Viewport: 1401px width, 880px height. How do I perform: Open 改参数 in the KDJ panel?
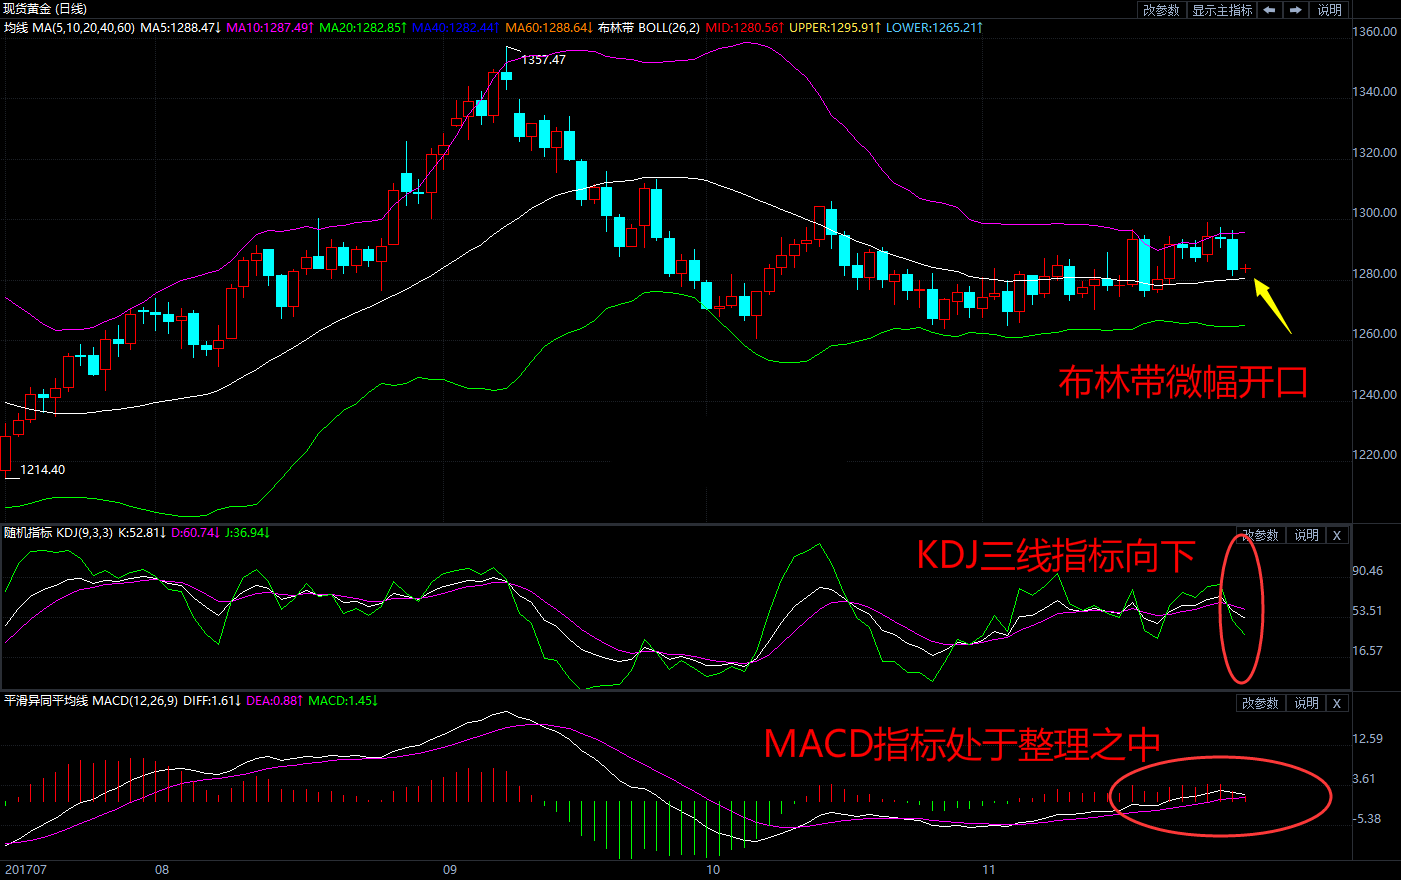1260,535
